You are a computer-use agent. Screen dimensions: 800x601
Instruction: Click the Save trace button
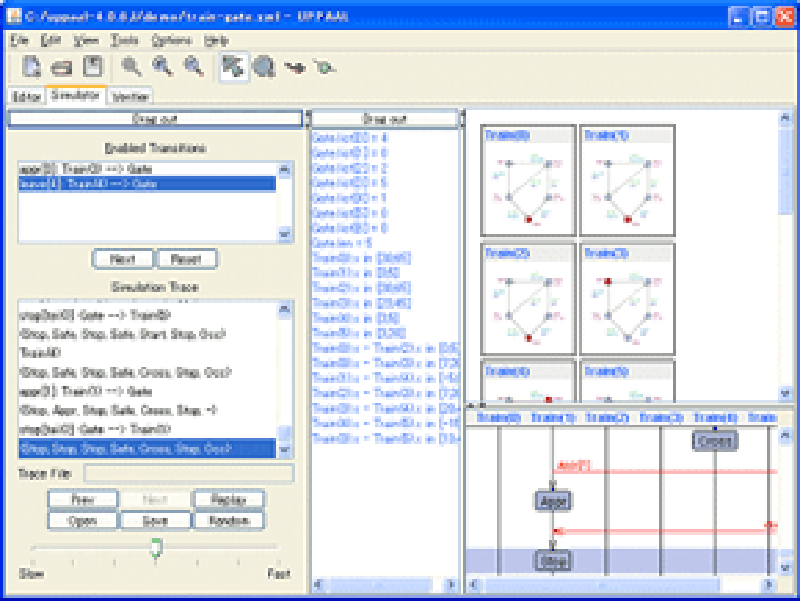155,520
